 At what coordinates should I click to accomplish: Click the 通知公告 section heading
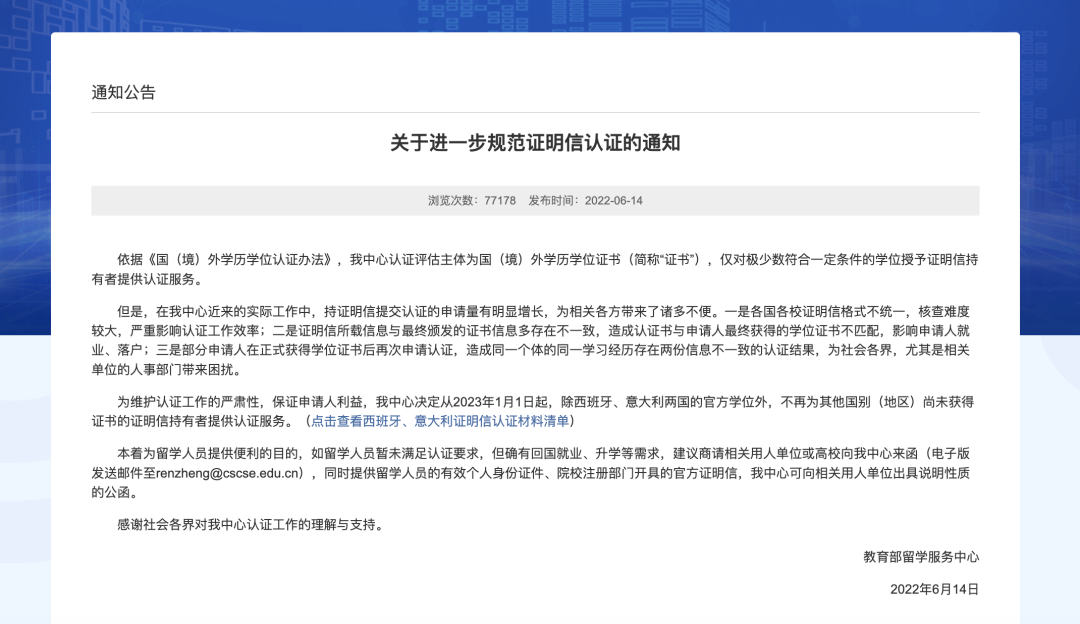124,92
